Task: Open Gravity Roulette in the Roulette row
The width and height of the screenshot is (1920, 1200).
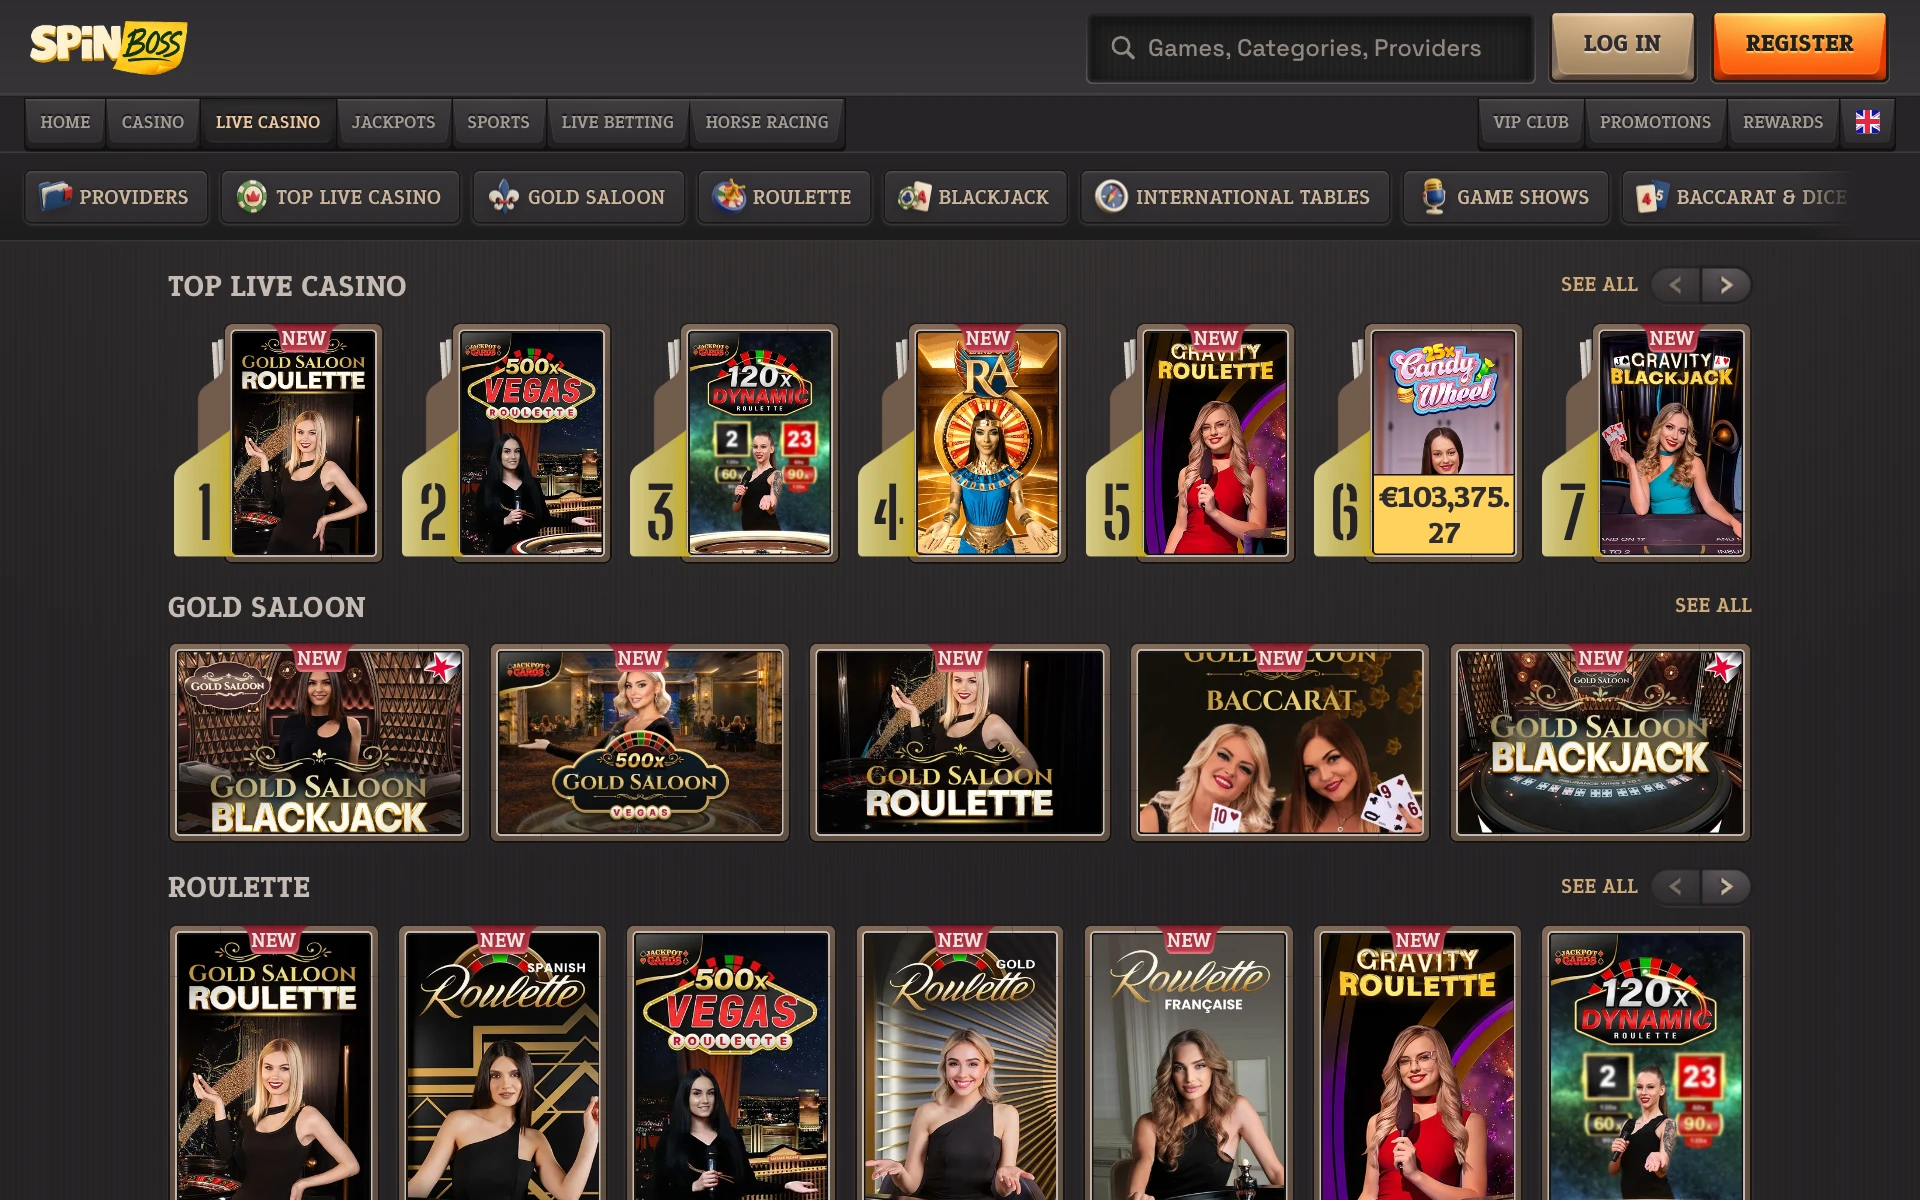Action: tap(1417, 1064)
